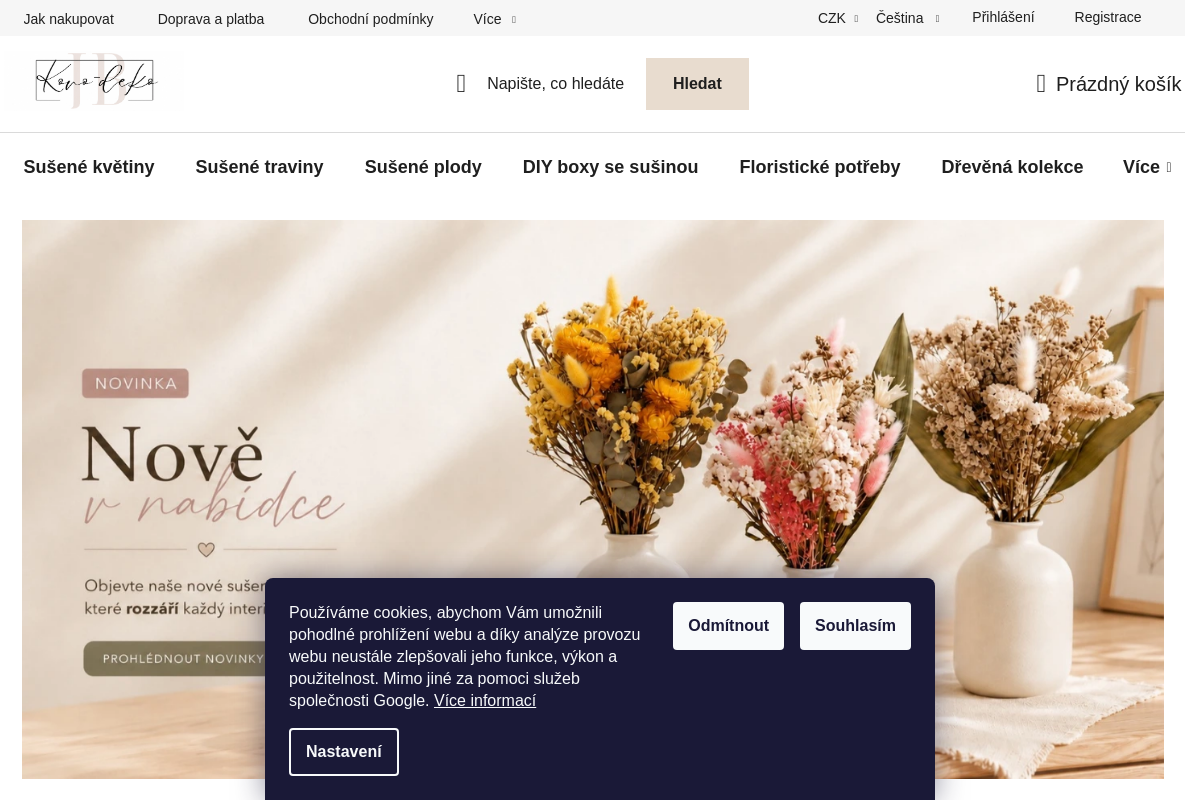This screenshot has width=1200, height=800.
Task: Open the Dřevěná kolekce category
Action: [1012, 167]
